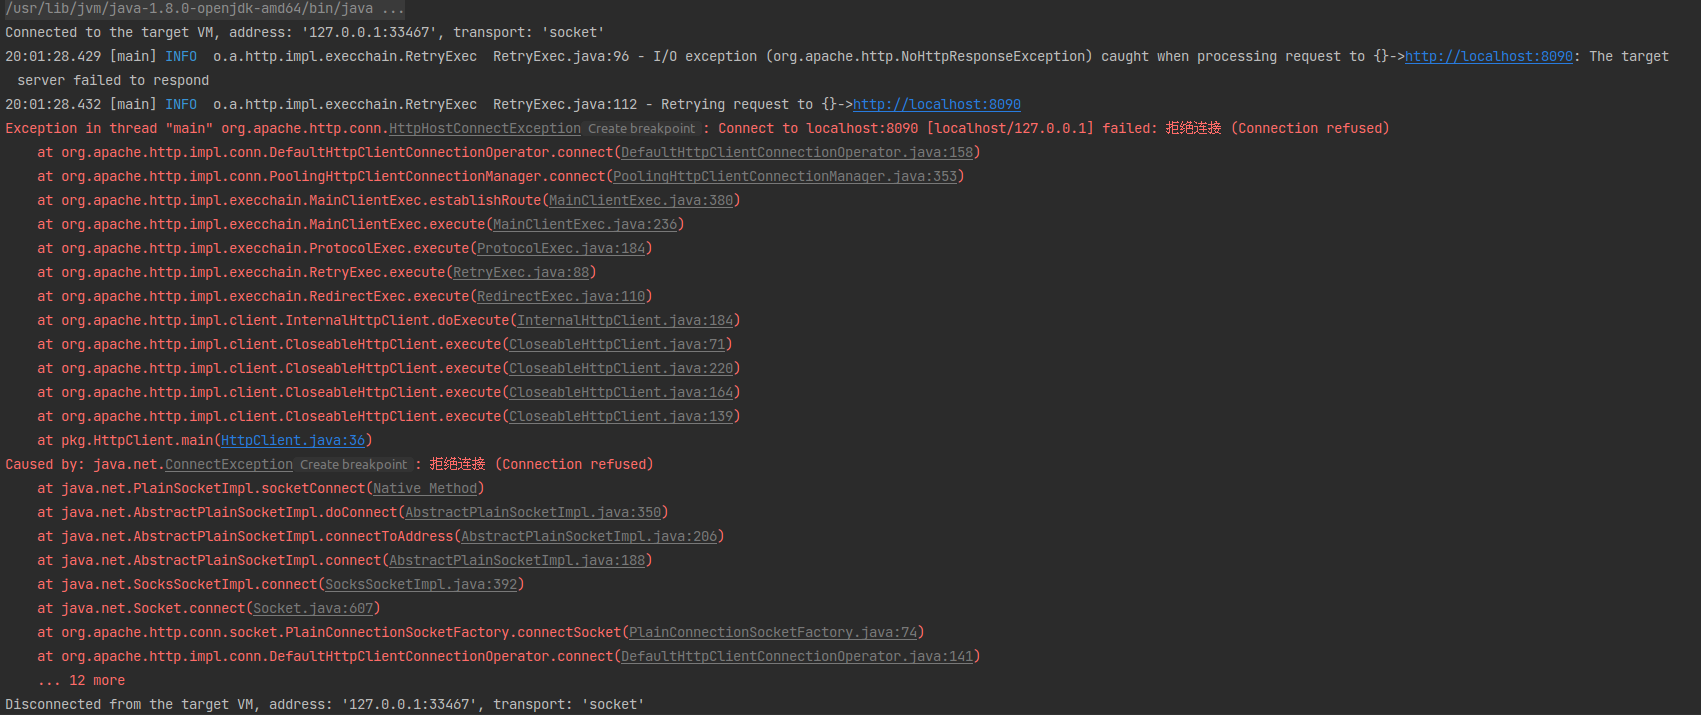1701x715 pixels.
Task: Open DefaultHttpClientConnectionOperator.java:158 link
Action: pos(797,152)
